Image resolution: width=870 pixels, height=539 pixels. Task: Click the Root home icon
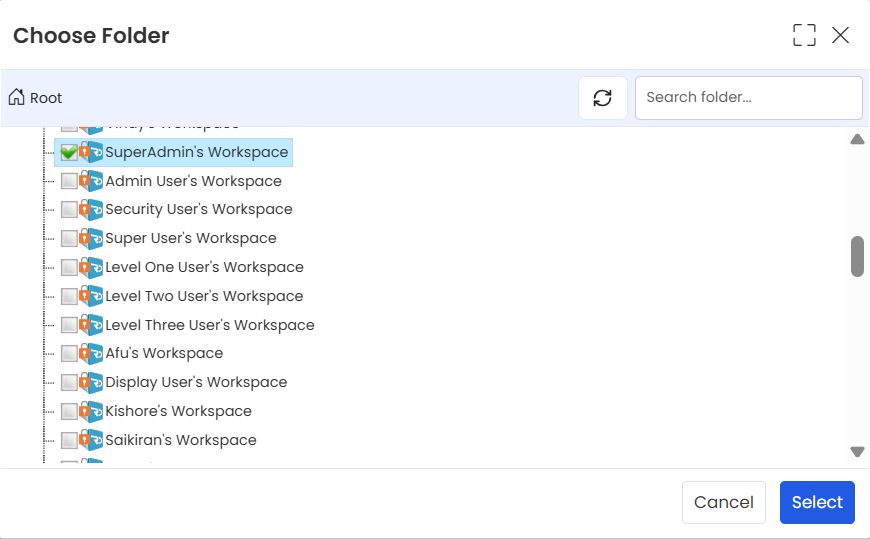coord(17,97)
